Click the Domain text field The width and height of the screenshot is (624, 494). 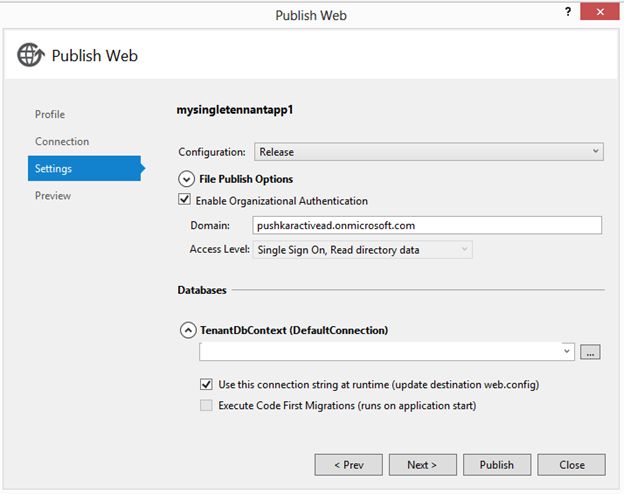pyautogui.click(x=427, y=226)
